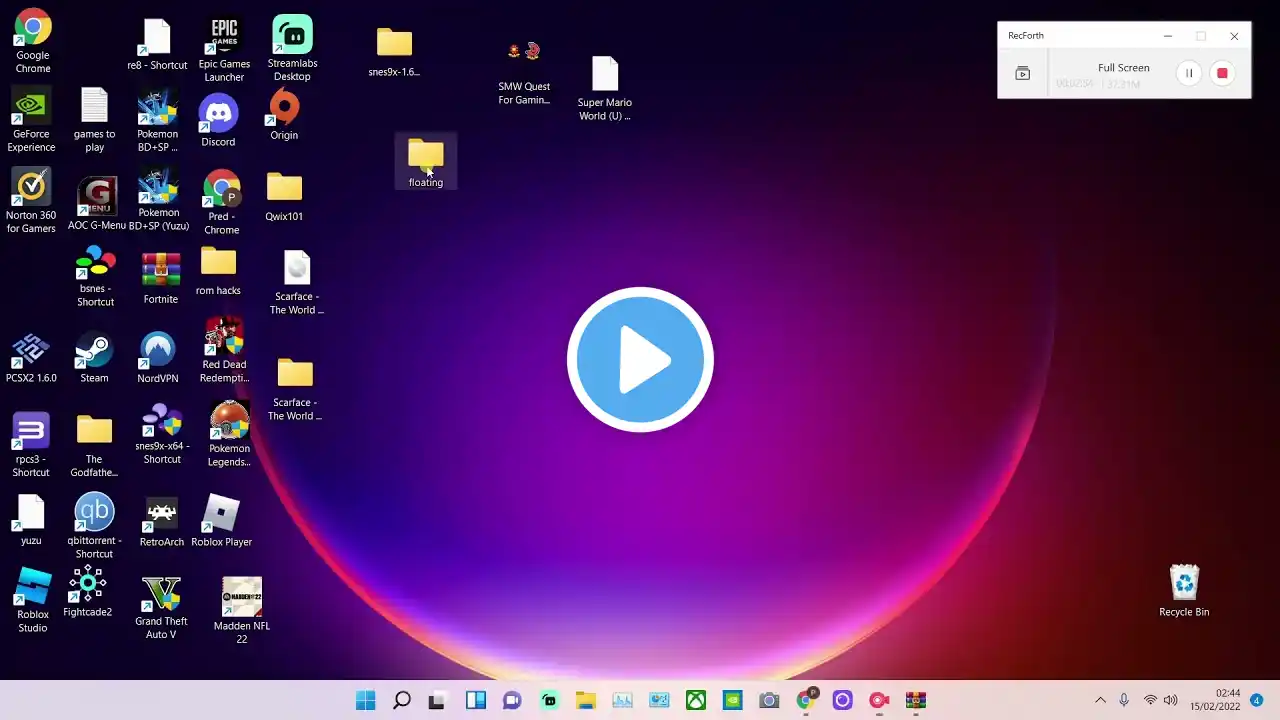This screenshot has height=720, width=1280.
Task: Open WinRAR from the taskbar
Action: 916,700
